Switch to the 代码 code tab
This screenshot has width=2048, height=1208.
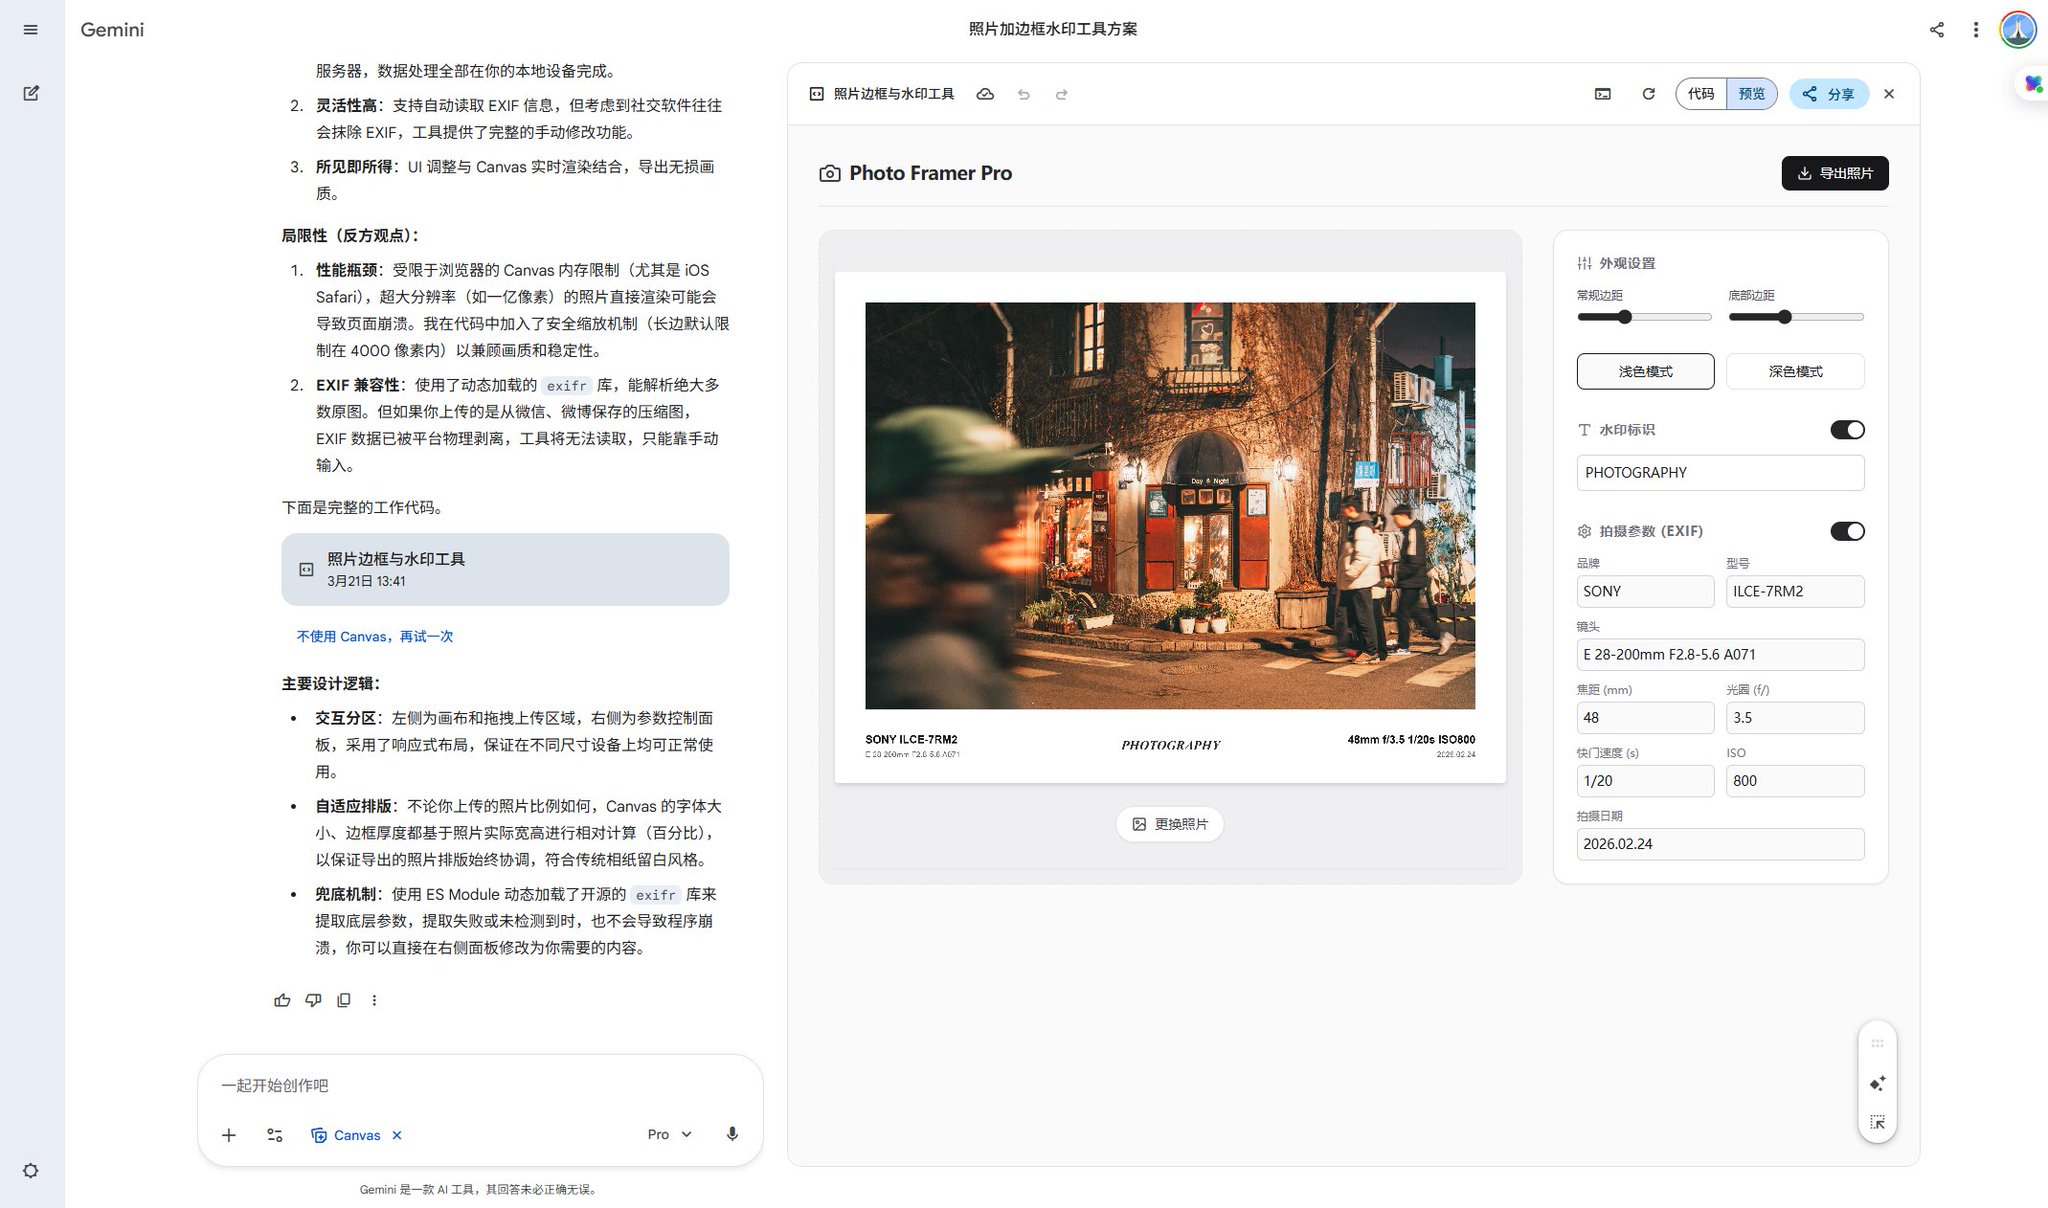[1701, 94]
